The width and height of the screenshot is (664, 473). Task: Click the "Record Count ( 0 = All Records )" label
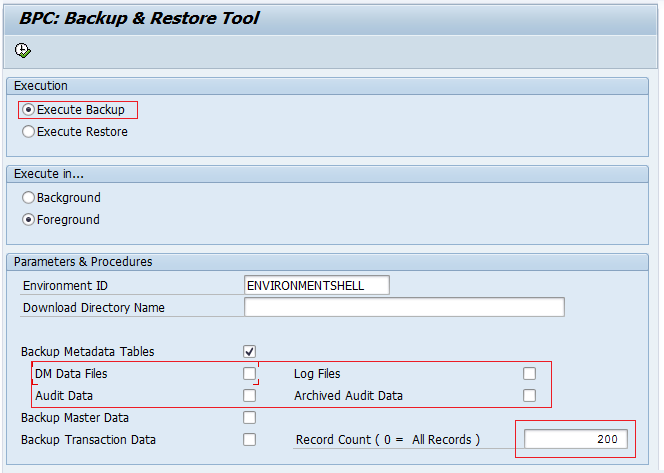tap(388, 440)
